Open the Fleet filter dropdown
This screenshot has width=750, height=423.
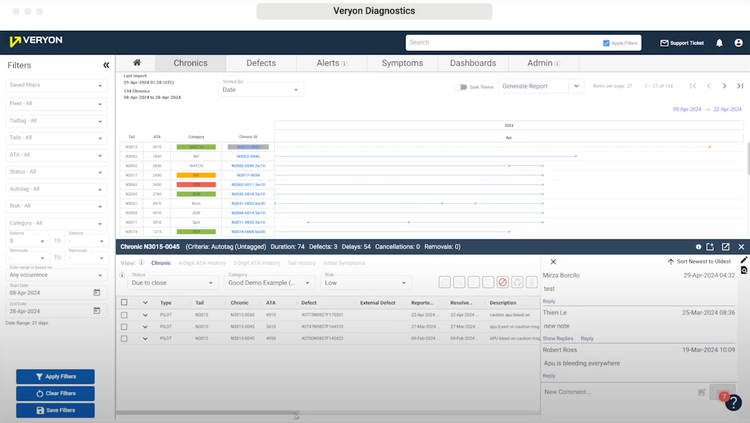[x=56, y=103]
